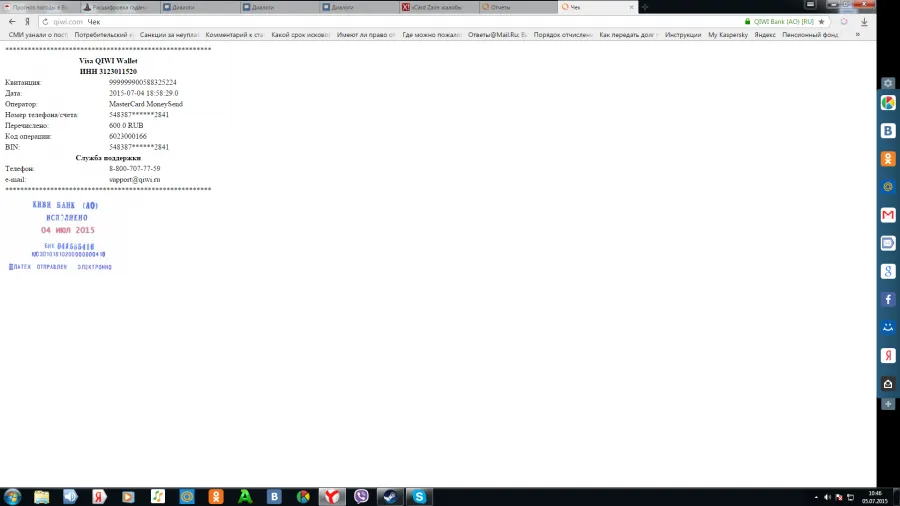Click the system tray volume icon
The width and height of the screenshot is (900, 506).
tap(827, 497)
